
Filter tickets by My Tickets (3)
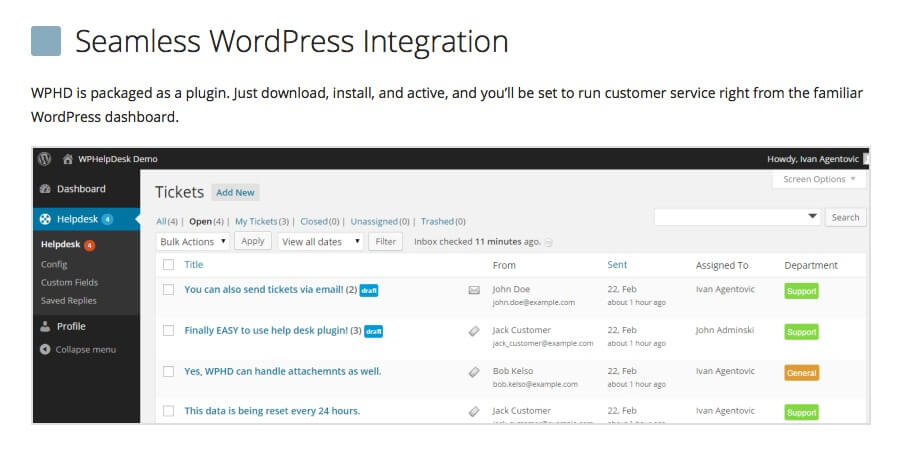262,222
